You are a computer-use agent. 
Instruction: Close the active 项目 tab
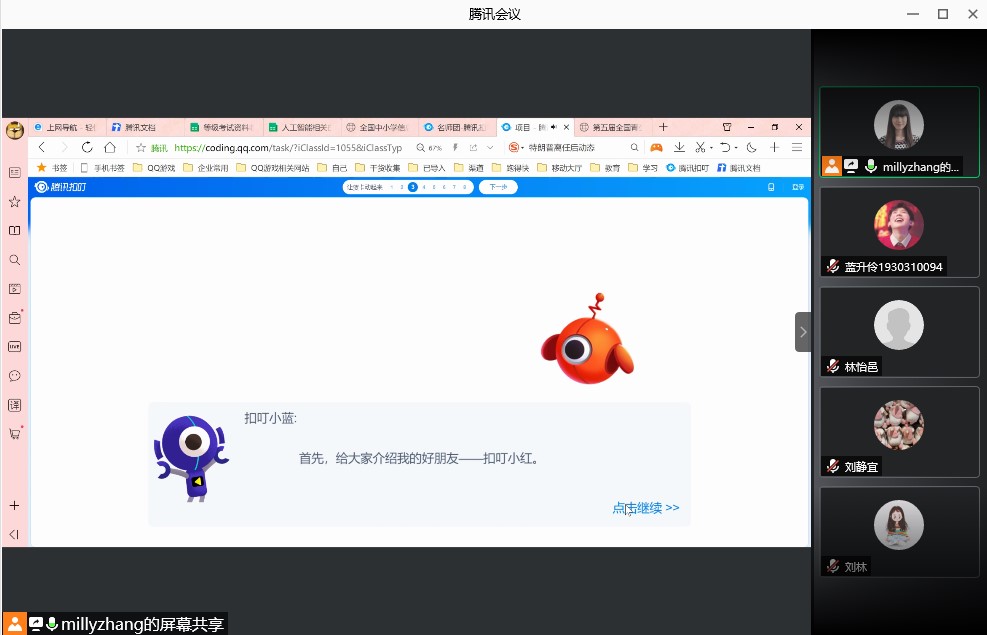(567, 127)
